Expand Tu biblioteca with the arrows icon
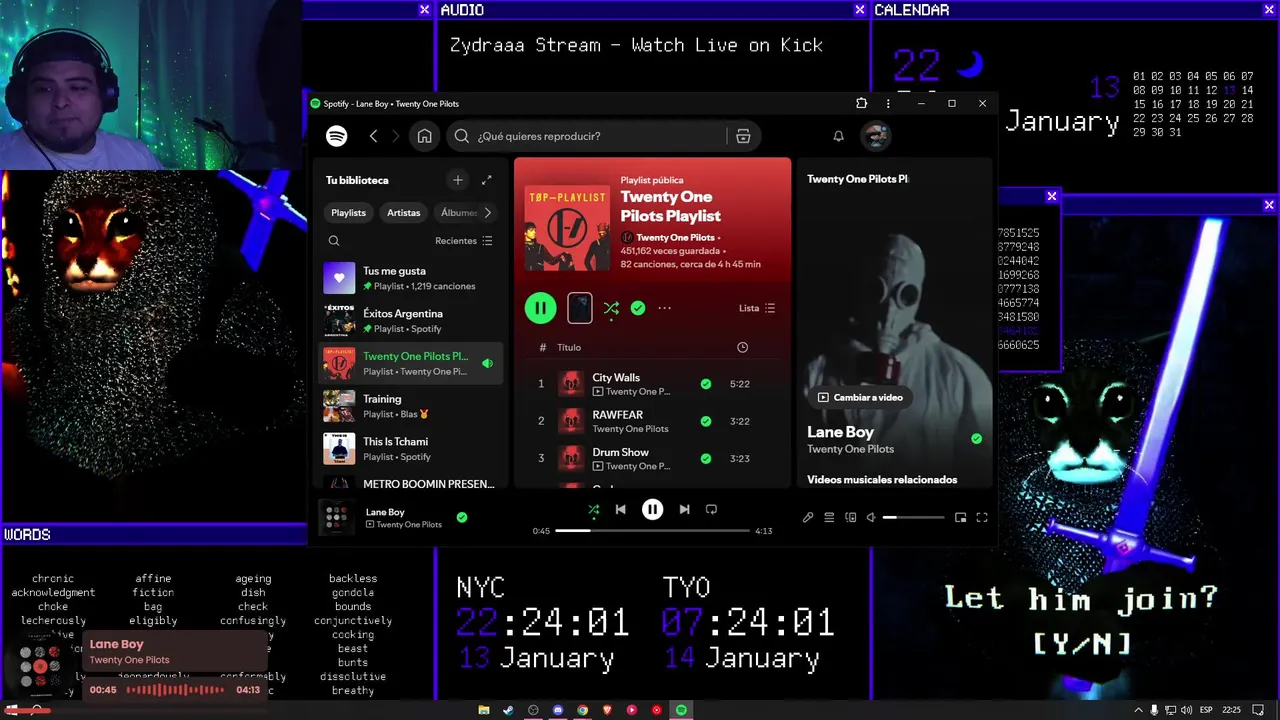 click(487, 180)
